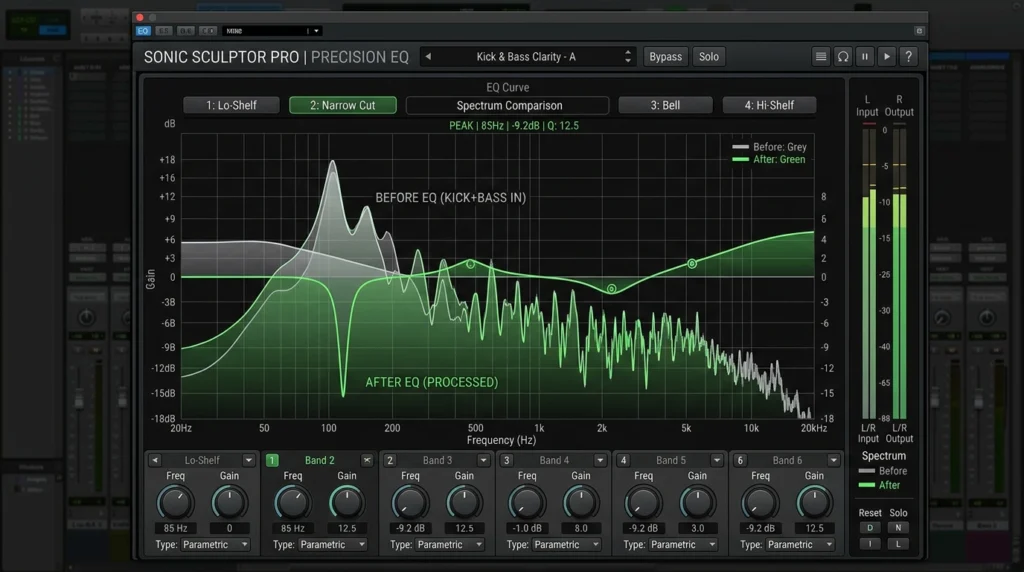1024x572 pixels.
Task: Open the Band 2 Type Parametric dropdown
Action: point(333,545)
